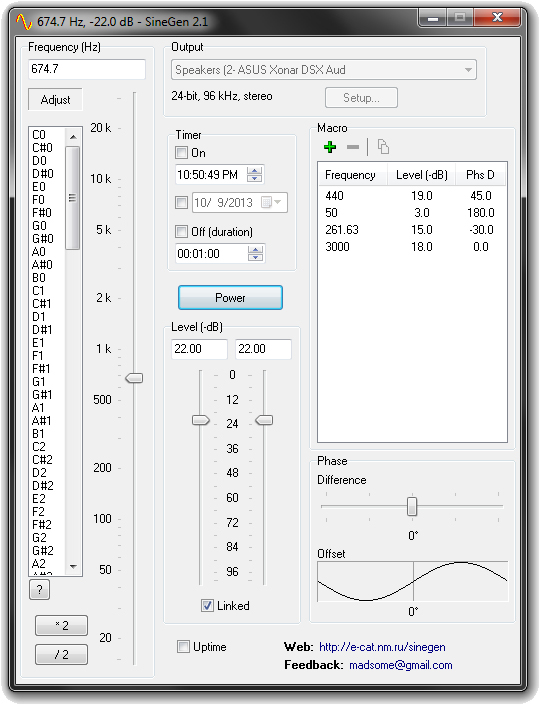
Task: Click the question mark help button
Action: coord(40,589)
